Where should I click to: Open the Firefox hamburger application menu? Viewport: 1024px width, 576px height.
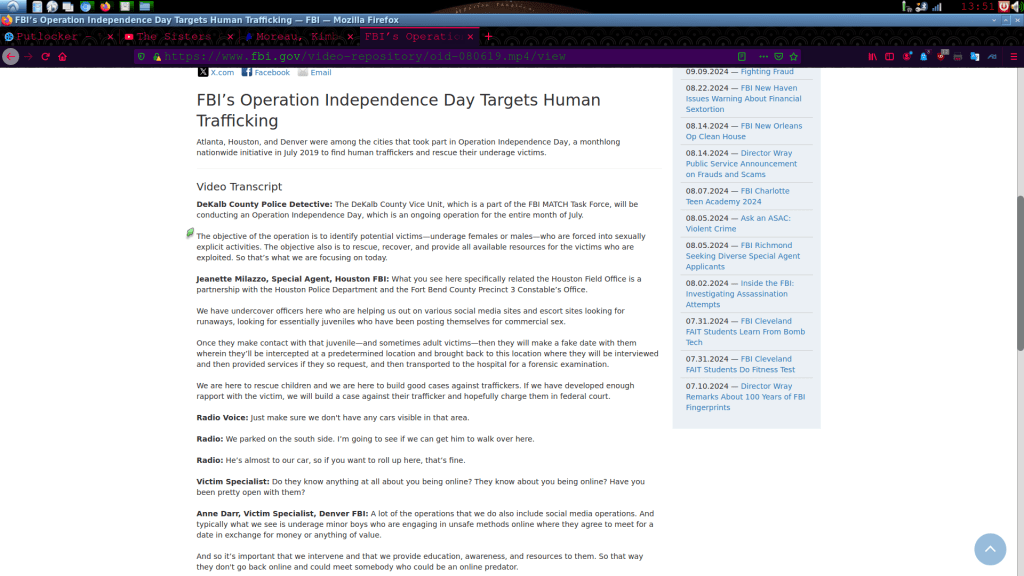(1012, 57)
